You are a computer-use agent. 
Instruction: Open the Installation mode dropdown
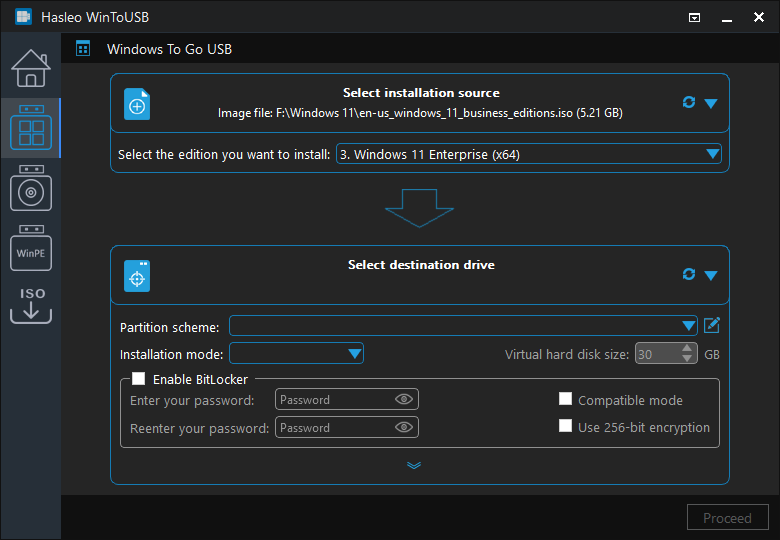pos(296,354)
